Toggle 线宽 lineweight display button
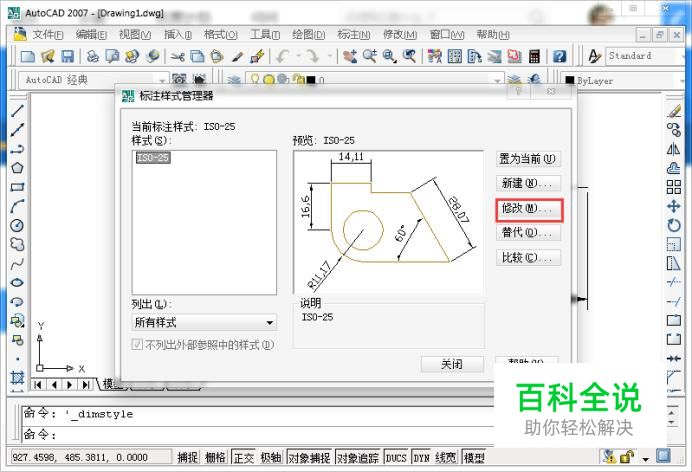The image size is (692, 472). point(445,457)
